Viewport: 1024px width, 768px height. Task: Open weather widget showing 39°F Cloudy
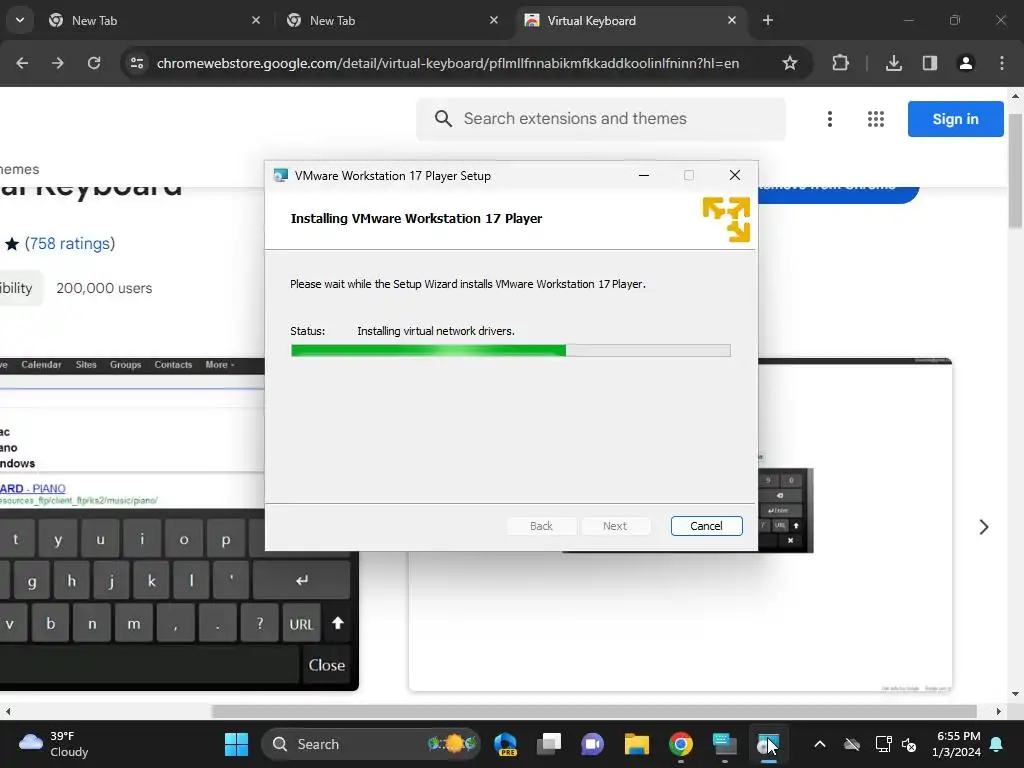(x=54, y=744)
